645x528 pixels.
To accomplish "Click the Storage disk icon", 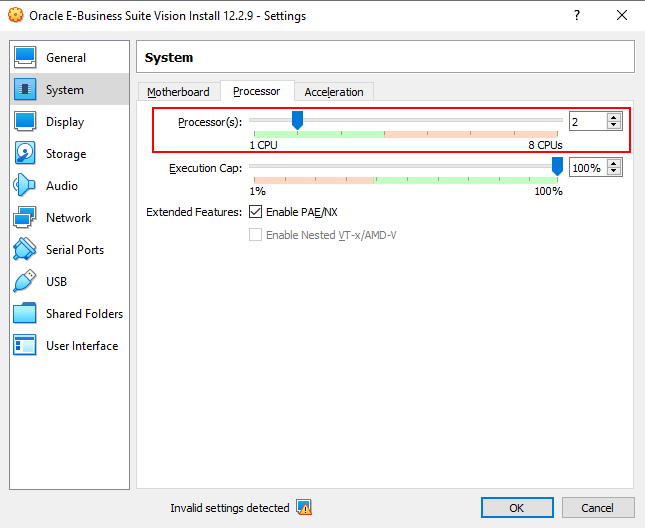I will click(25, 154).
